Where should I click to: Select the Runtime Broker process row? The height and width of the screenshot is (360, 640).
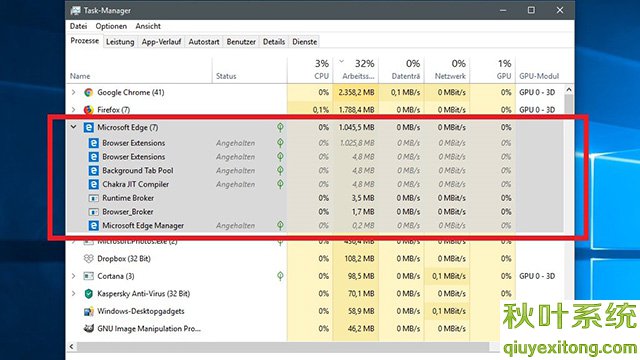coord(315,198)
